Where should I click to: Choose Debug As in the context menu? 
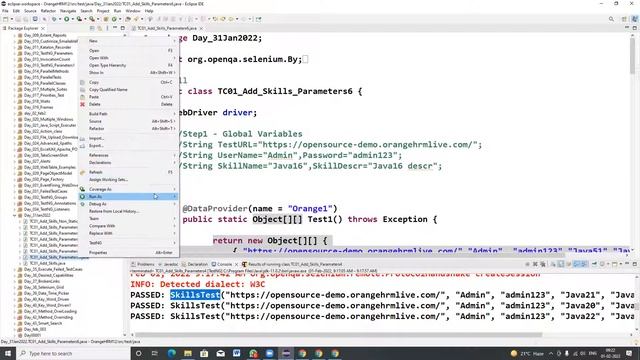pos(129,204)
